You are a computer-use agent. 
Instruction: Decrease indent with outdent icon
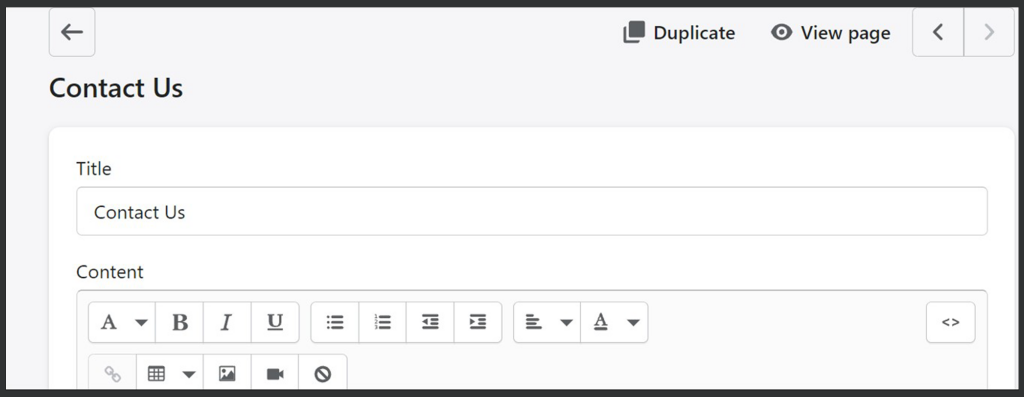[430, 322]
